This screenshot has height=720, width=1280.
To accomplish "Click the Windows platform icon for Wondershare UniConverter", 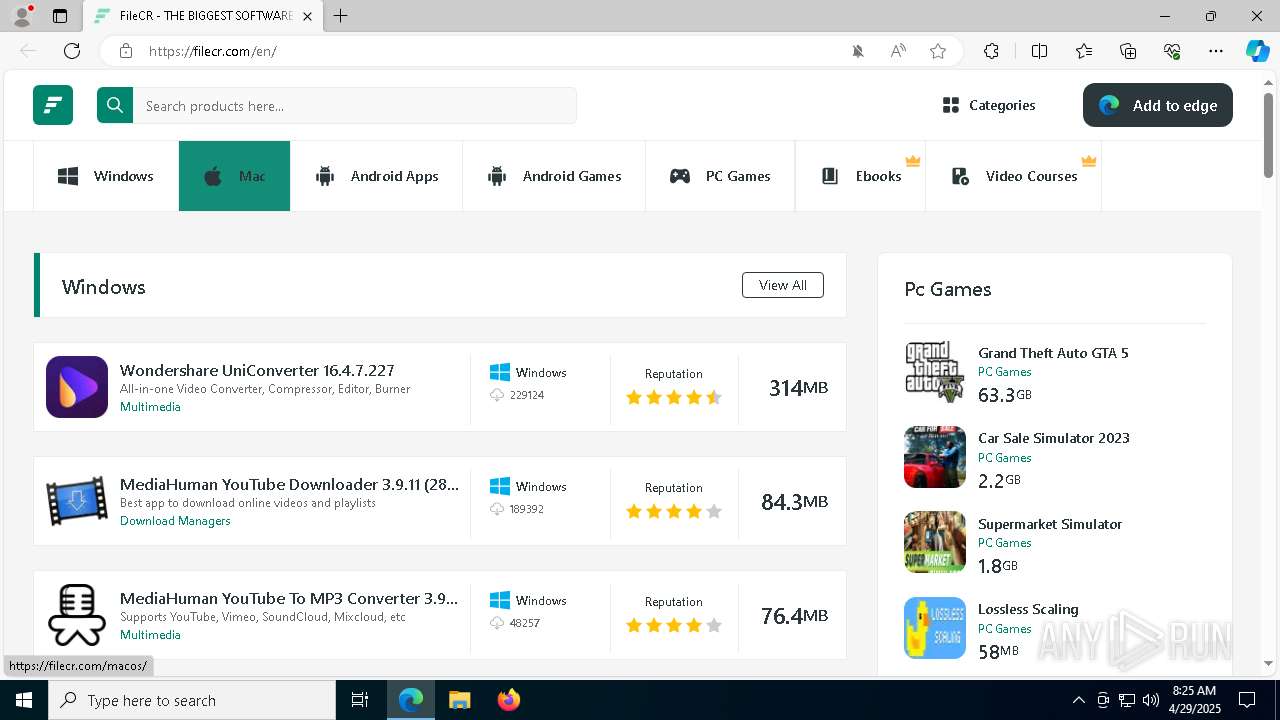I will pyautogui.click(x=500, y=372).
